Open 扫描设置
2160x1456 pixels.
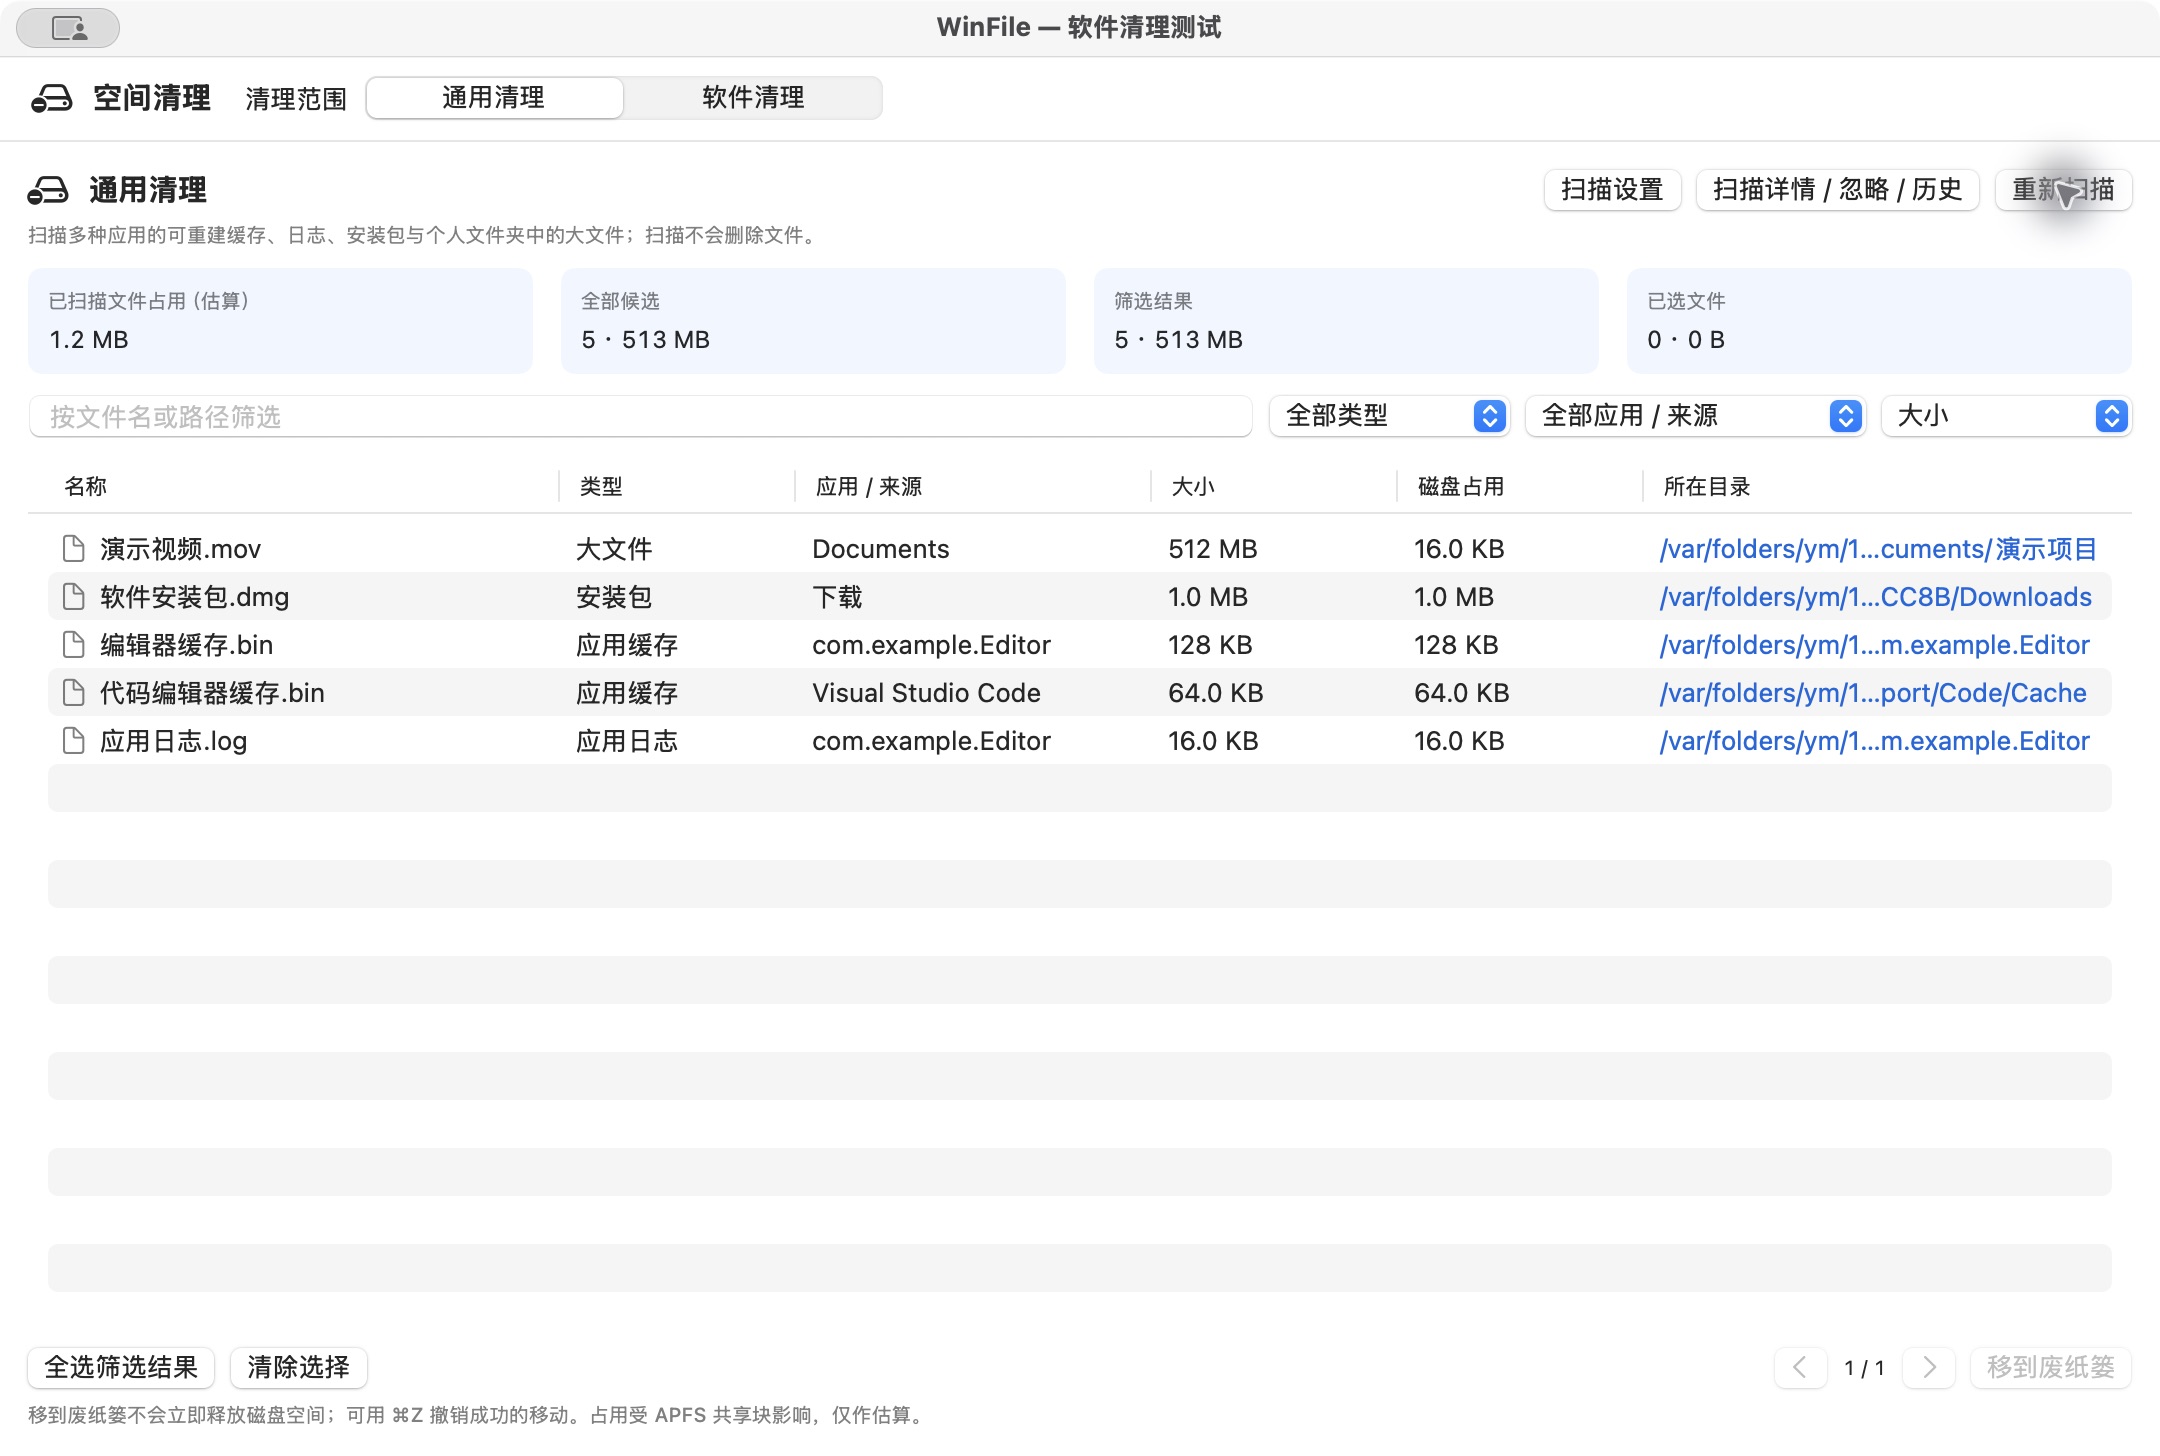pyautogui.click(x=1612, y=190)
